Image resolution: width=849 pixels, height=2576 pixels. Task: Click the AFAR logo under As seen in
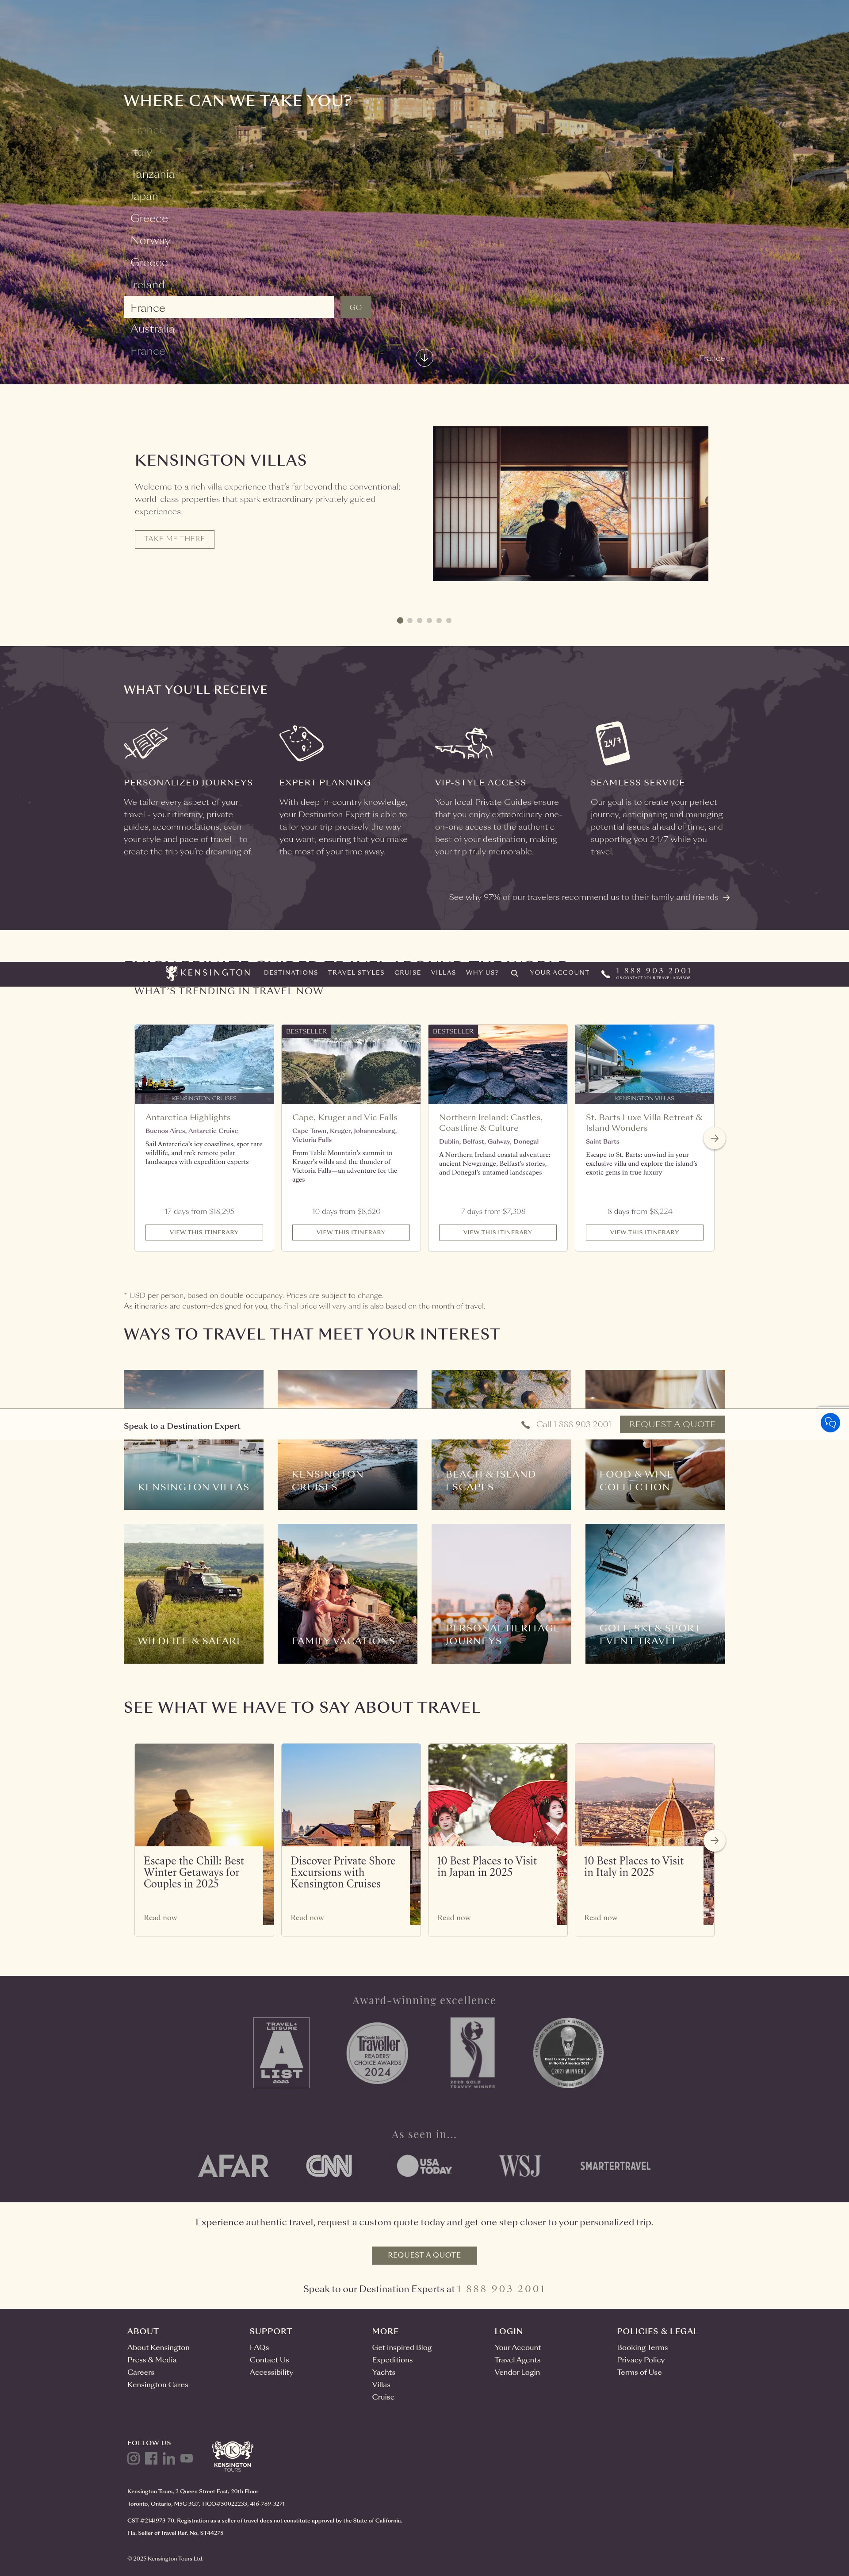coord(233,2166)
